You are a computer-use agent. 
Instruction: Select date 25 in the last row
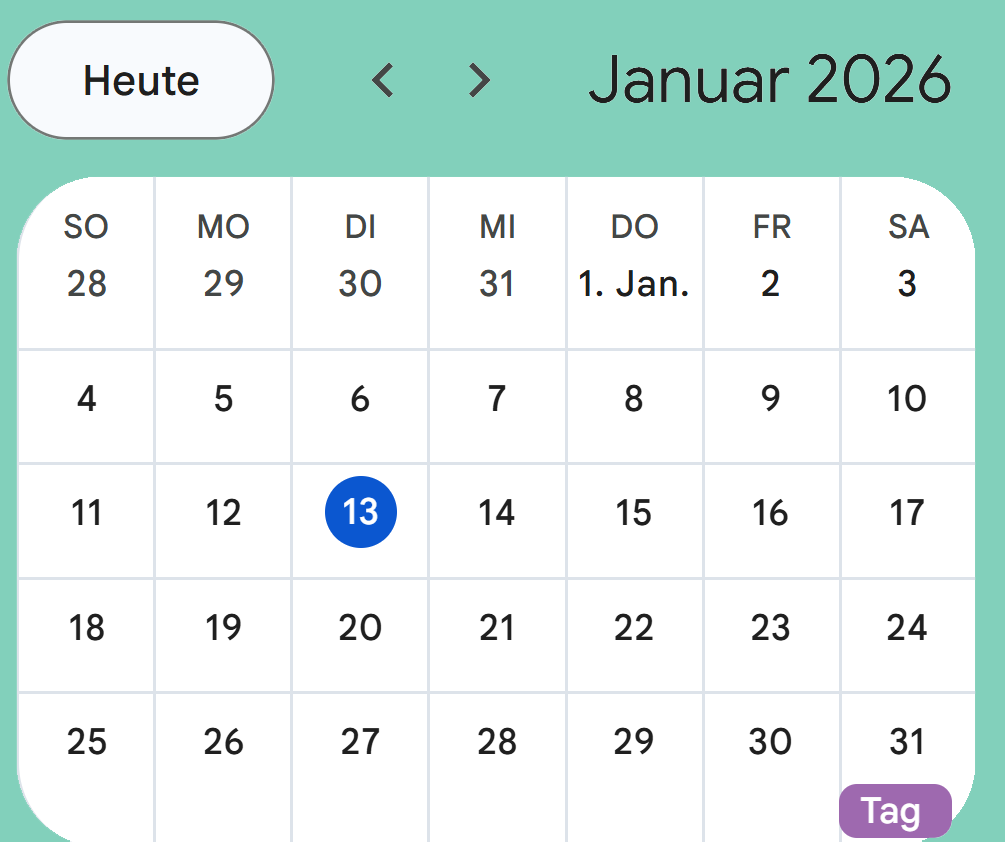click(87, 741)
